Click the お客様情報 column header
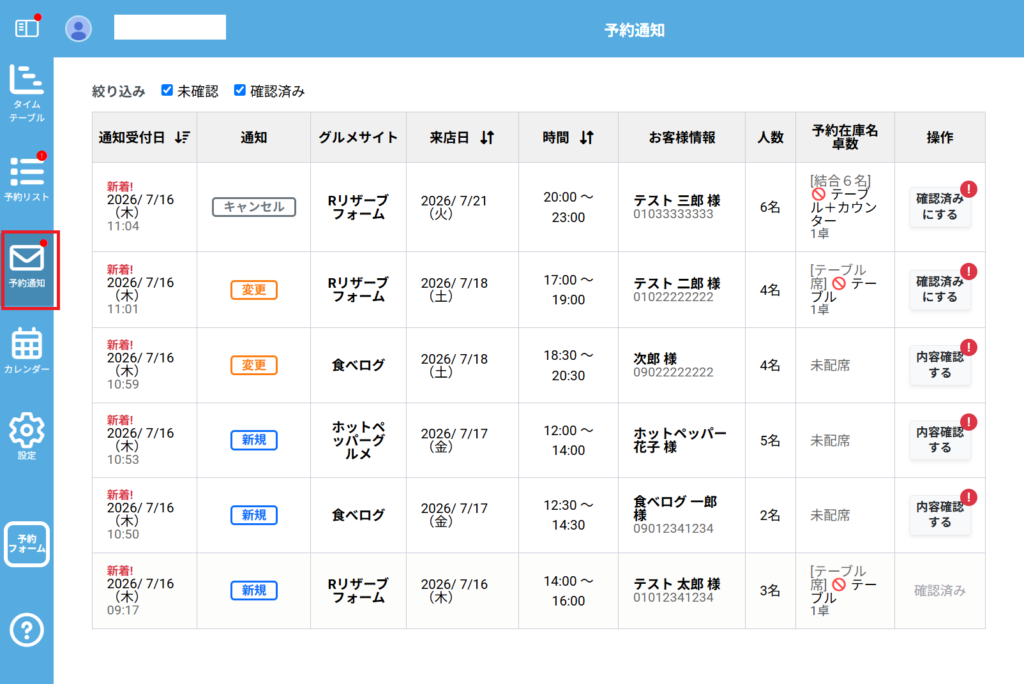 pos(682,137)
